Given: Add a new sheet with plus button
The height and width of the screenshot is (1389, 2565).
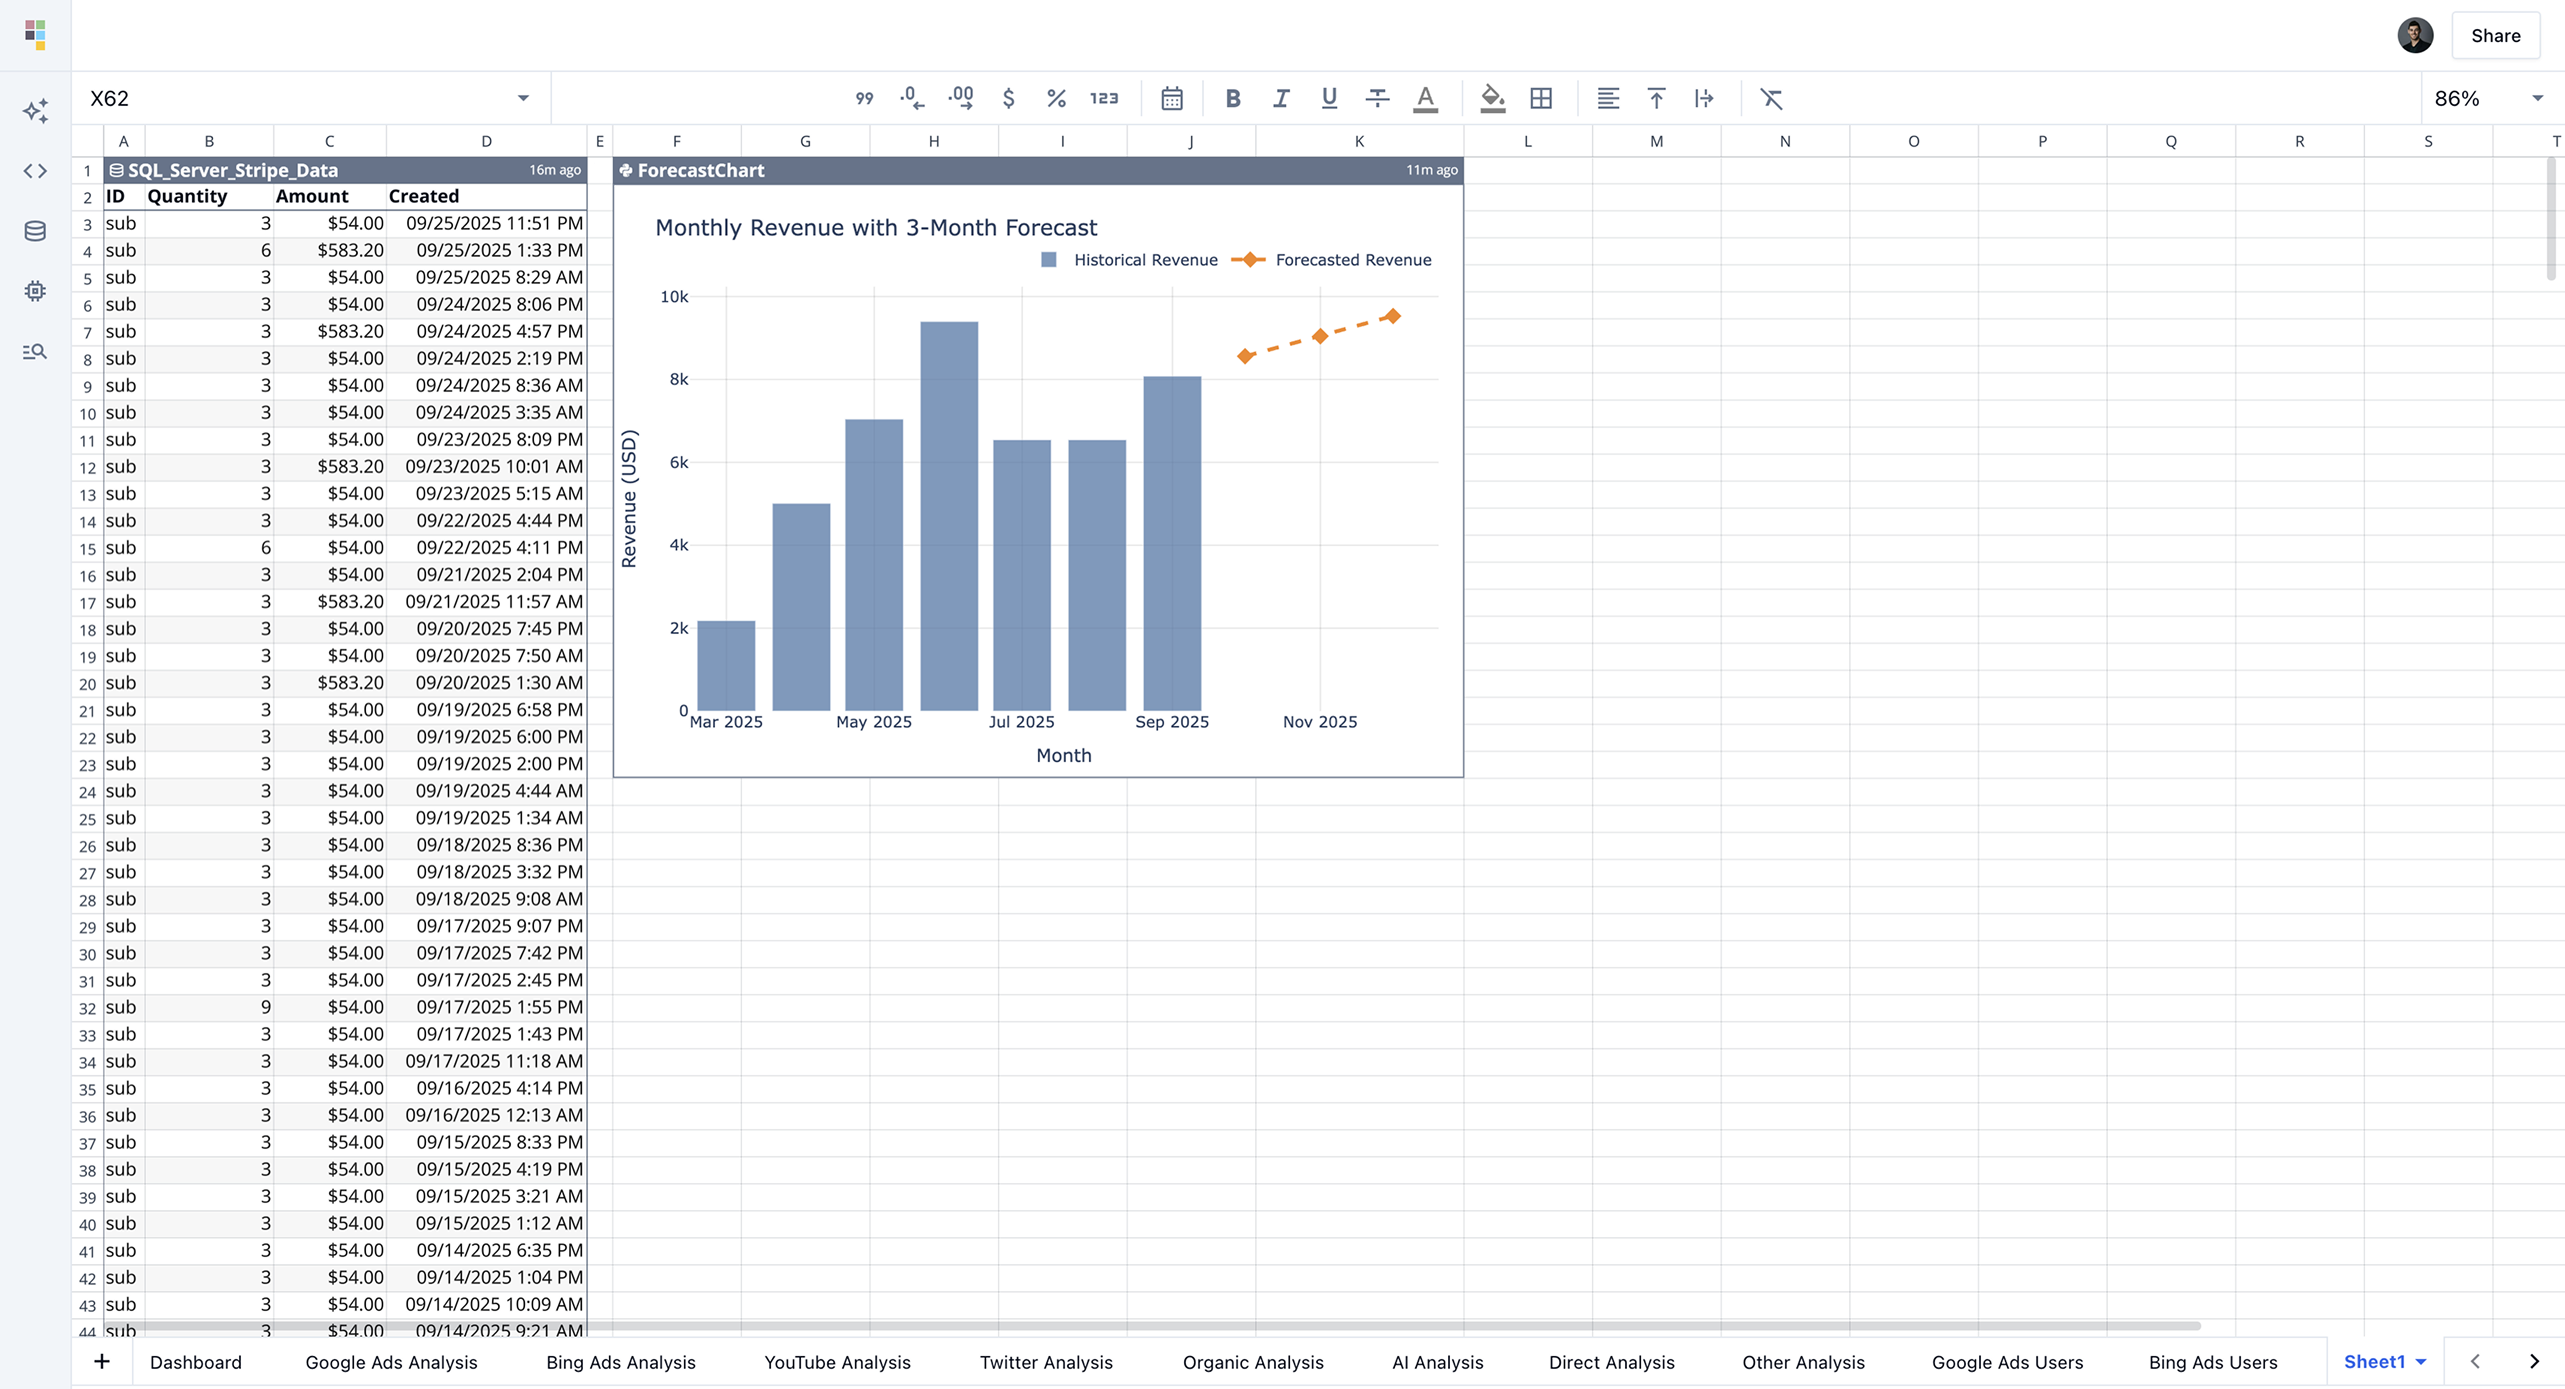Looking at the screenshot, I should 101,1362.
